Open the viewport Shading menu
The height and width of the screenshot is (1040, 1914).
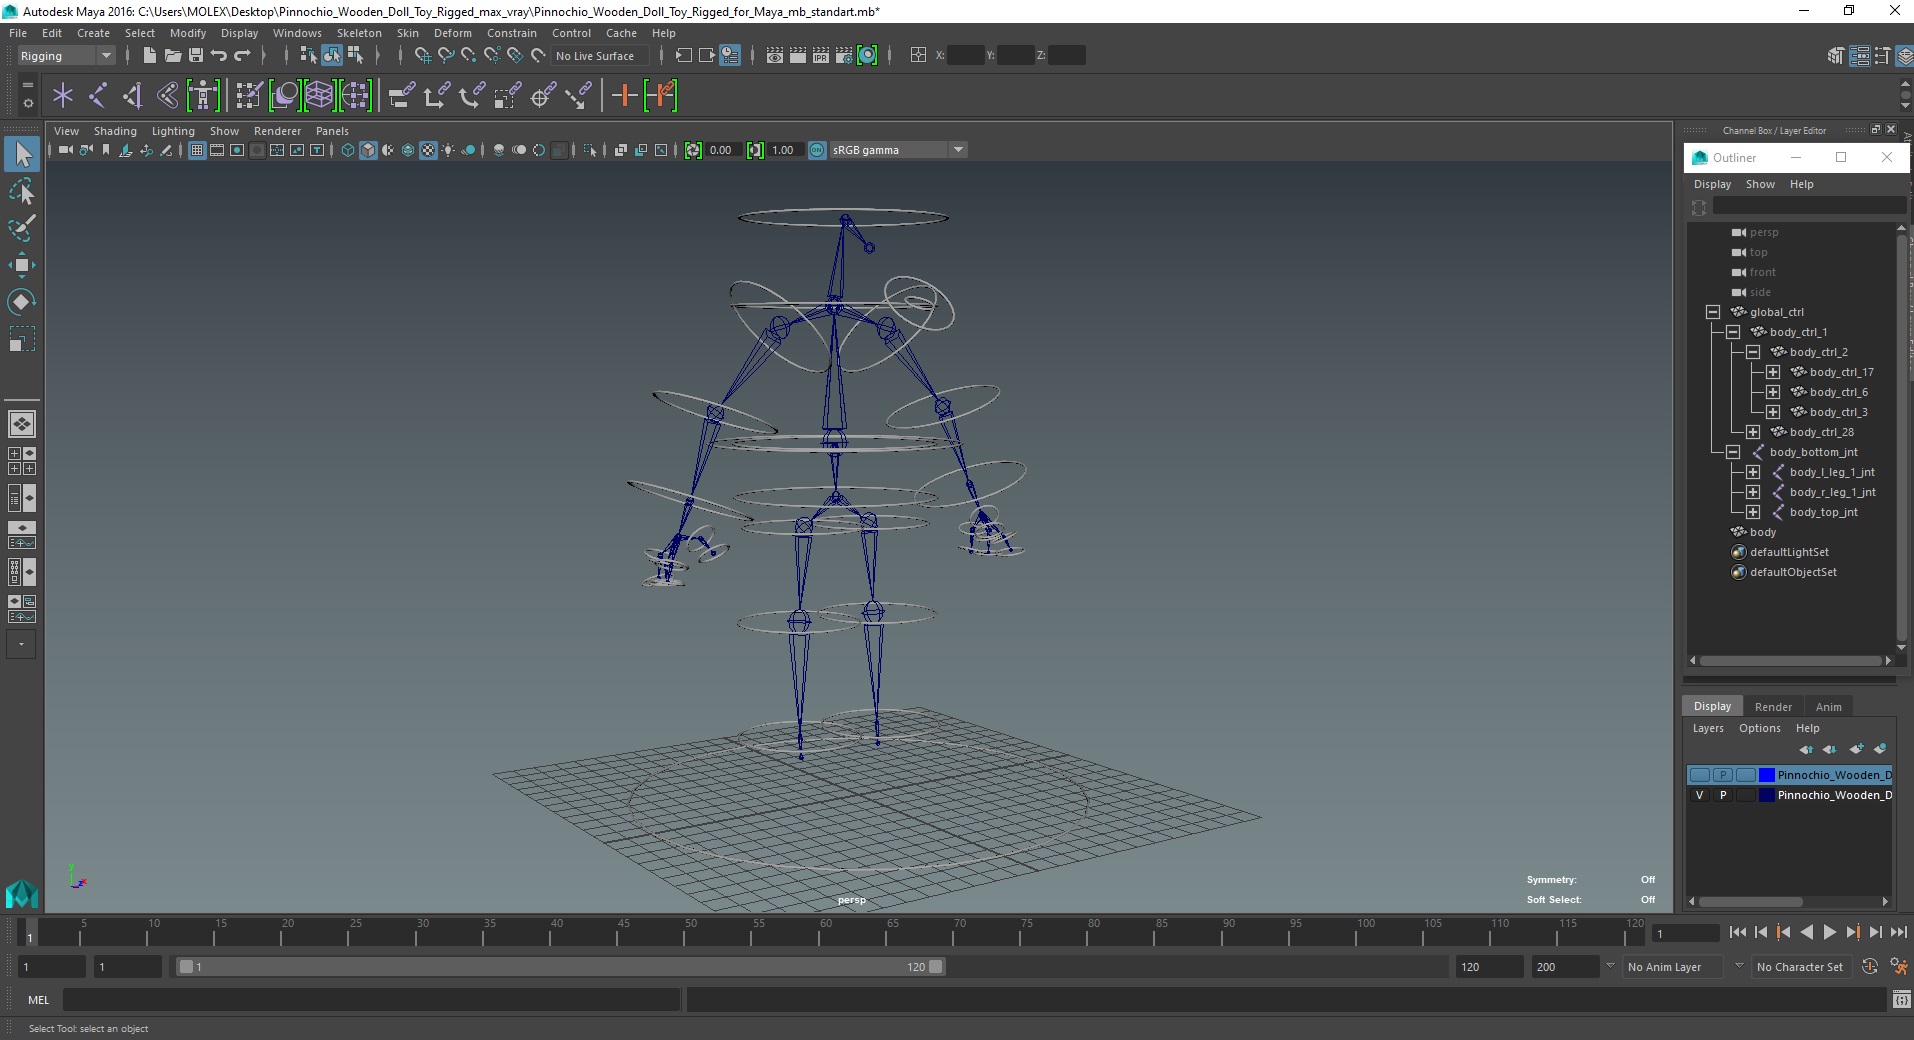[x=115, y=131]
